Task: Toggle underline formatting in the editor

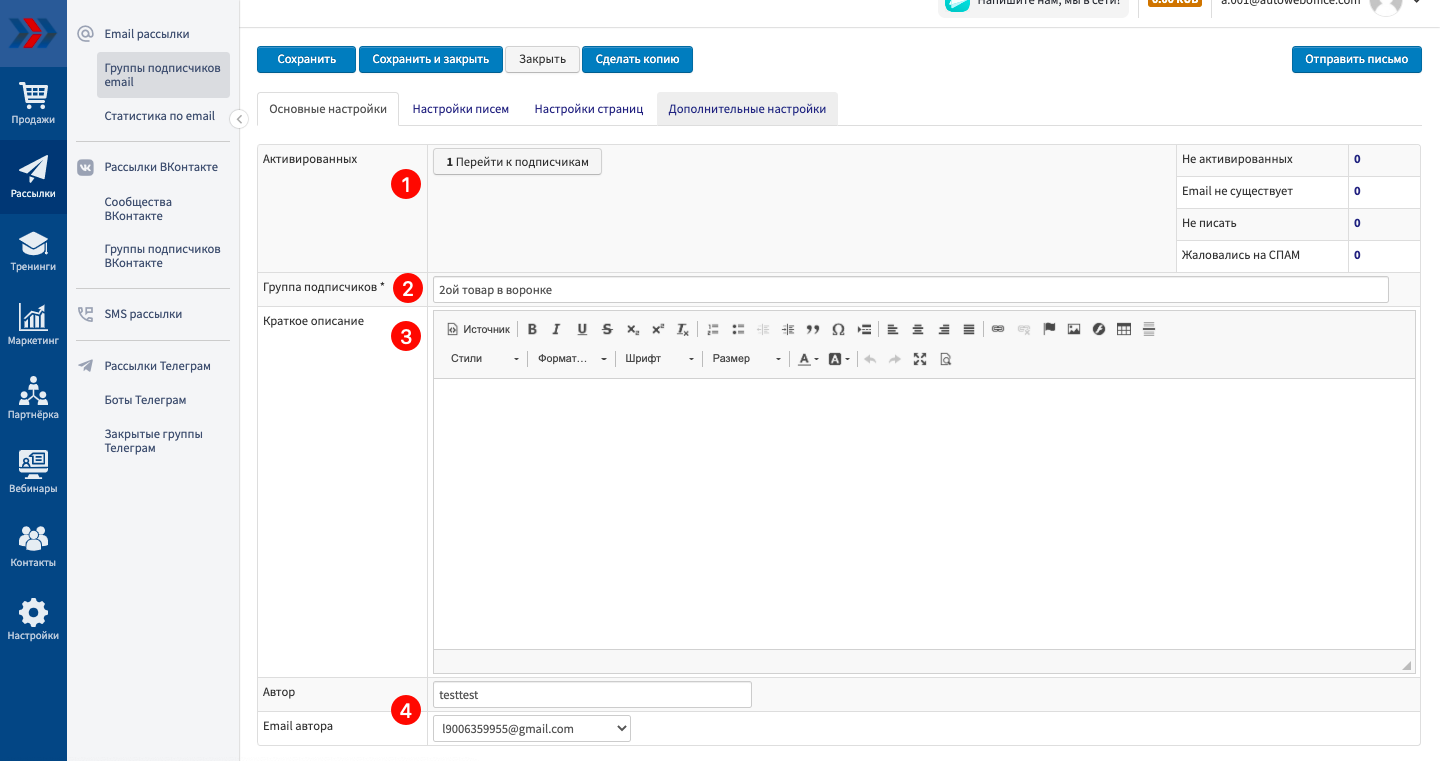Action: point(582,329)
